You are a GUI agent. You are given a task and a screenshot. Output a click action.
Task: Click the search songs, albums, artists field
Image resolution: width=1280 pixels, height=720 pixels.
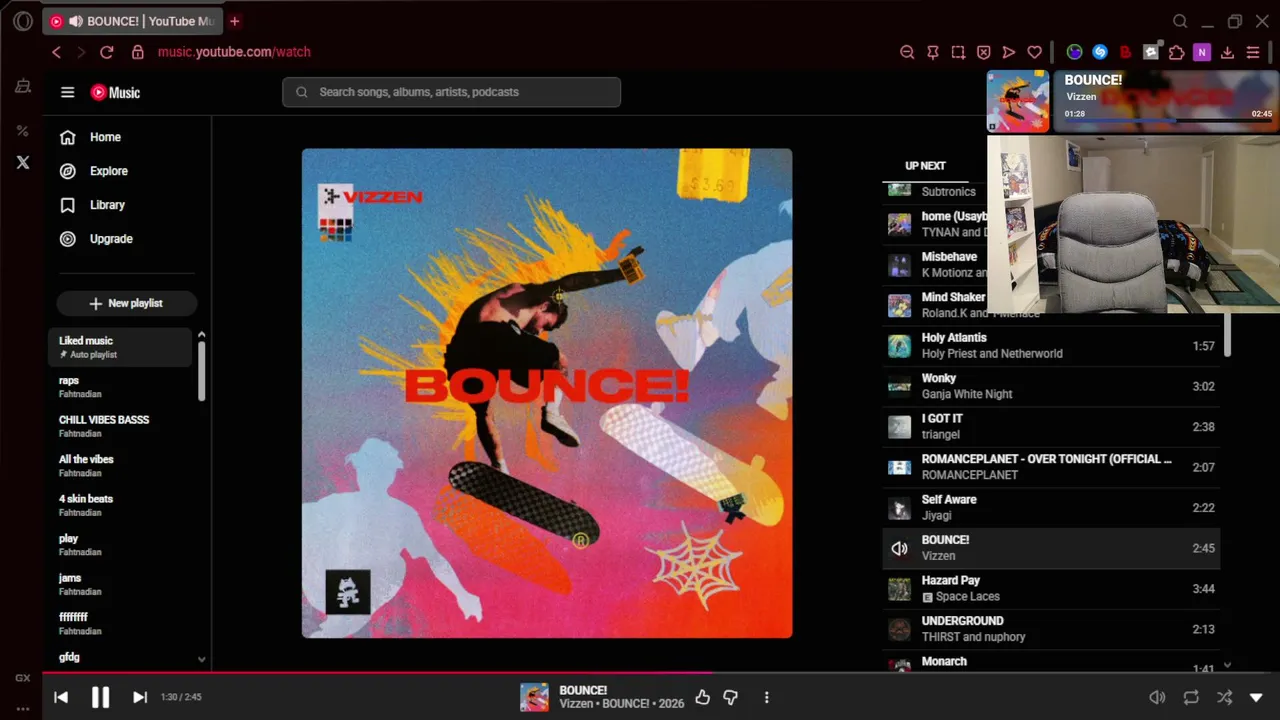(451, 92)
